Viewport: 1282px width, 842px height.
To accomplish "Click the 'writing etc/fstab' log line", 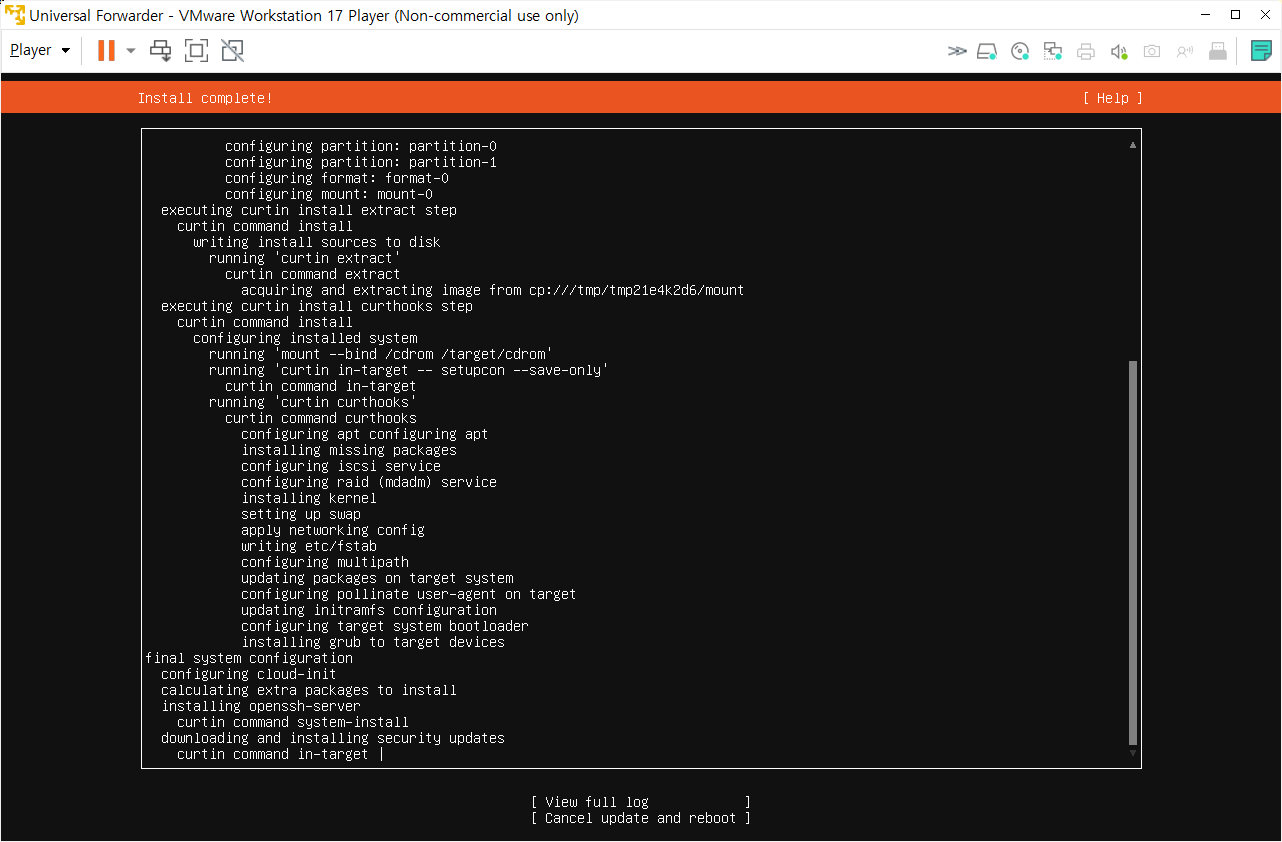I will 309,546.
